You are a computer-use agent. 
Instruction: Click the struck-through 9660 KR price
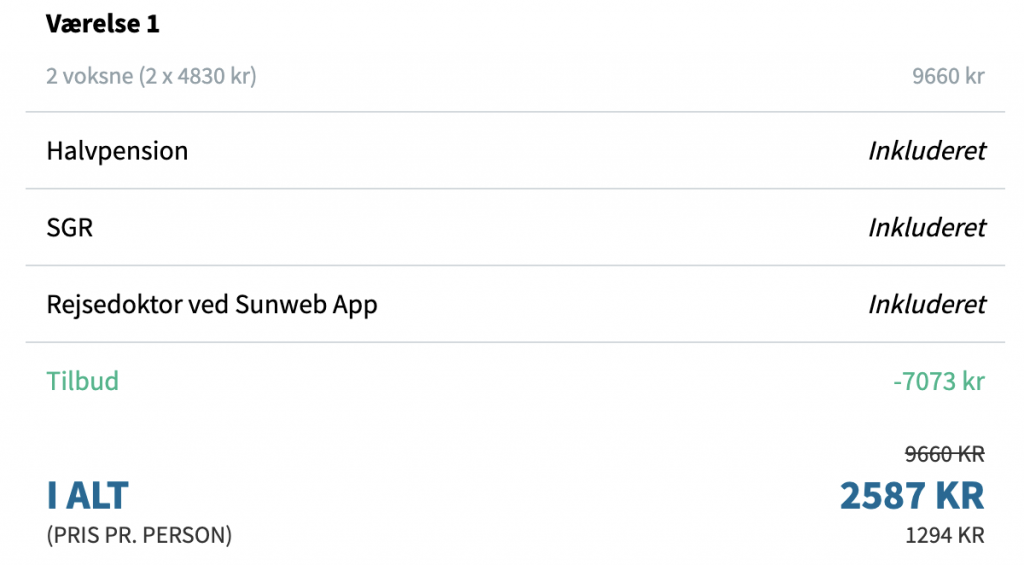coord(944,454)
